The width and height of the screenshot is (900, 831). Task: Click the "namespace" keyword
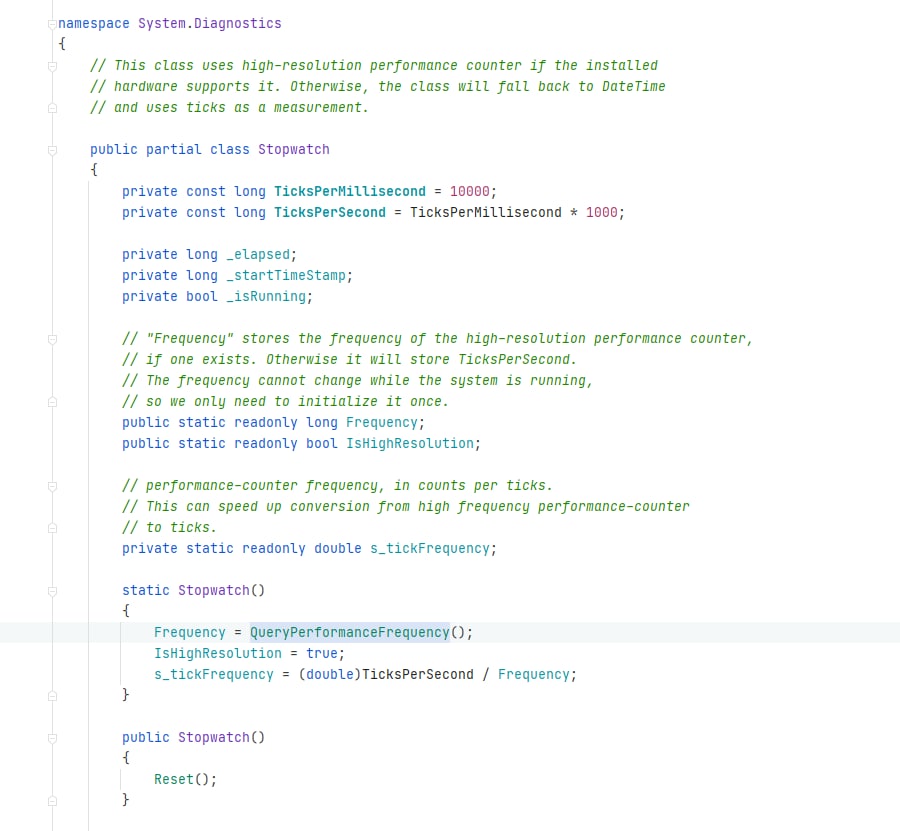pyautogui.click(x=94, y=24)
